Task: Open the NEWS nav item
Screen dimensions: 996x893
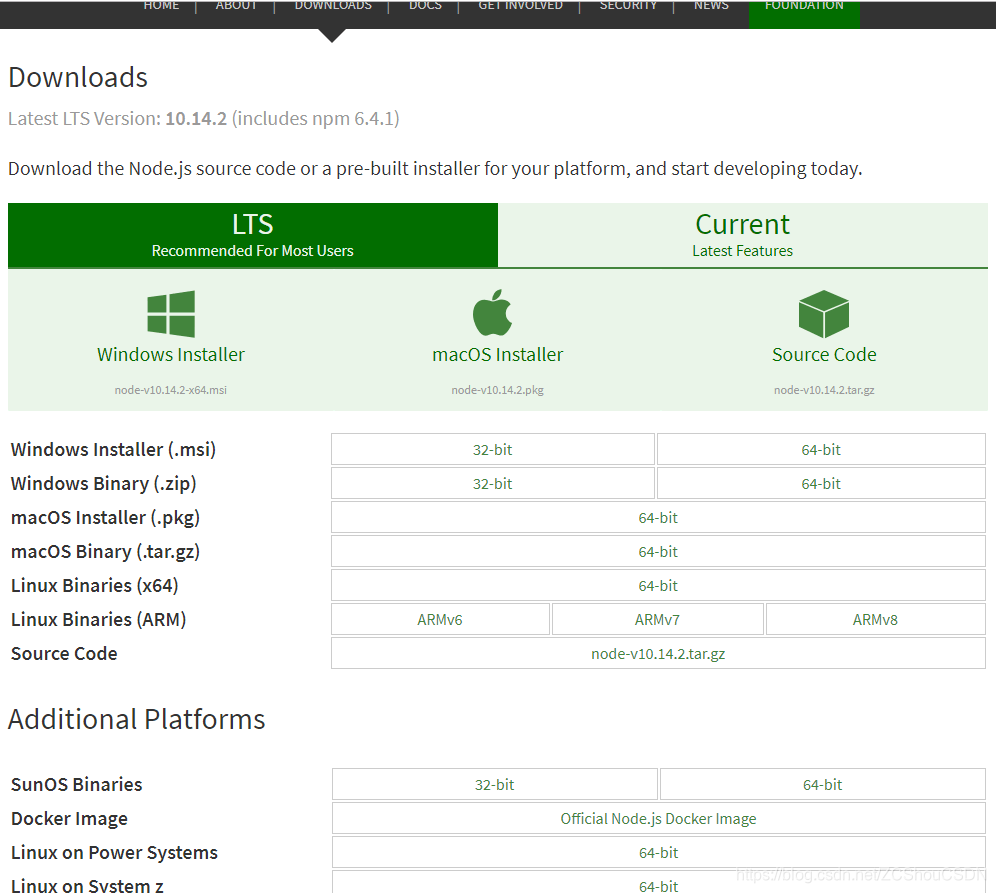Action: (x=711, y=6)
